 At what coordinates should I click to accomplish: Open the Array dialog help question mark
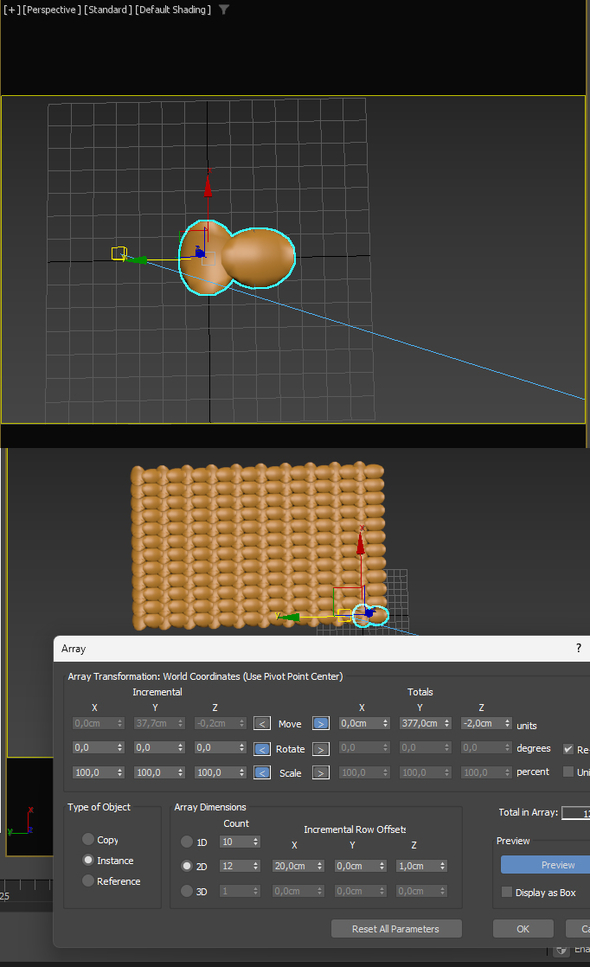[578, 648]
